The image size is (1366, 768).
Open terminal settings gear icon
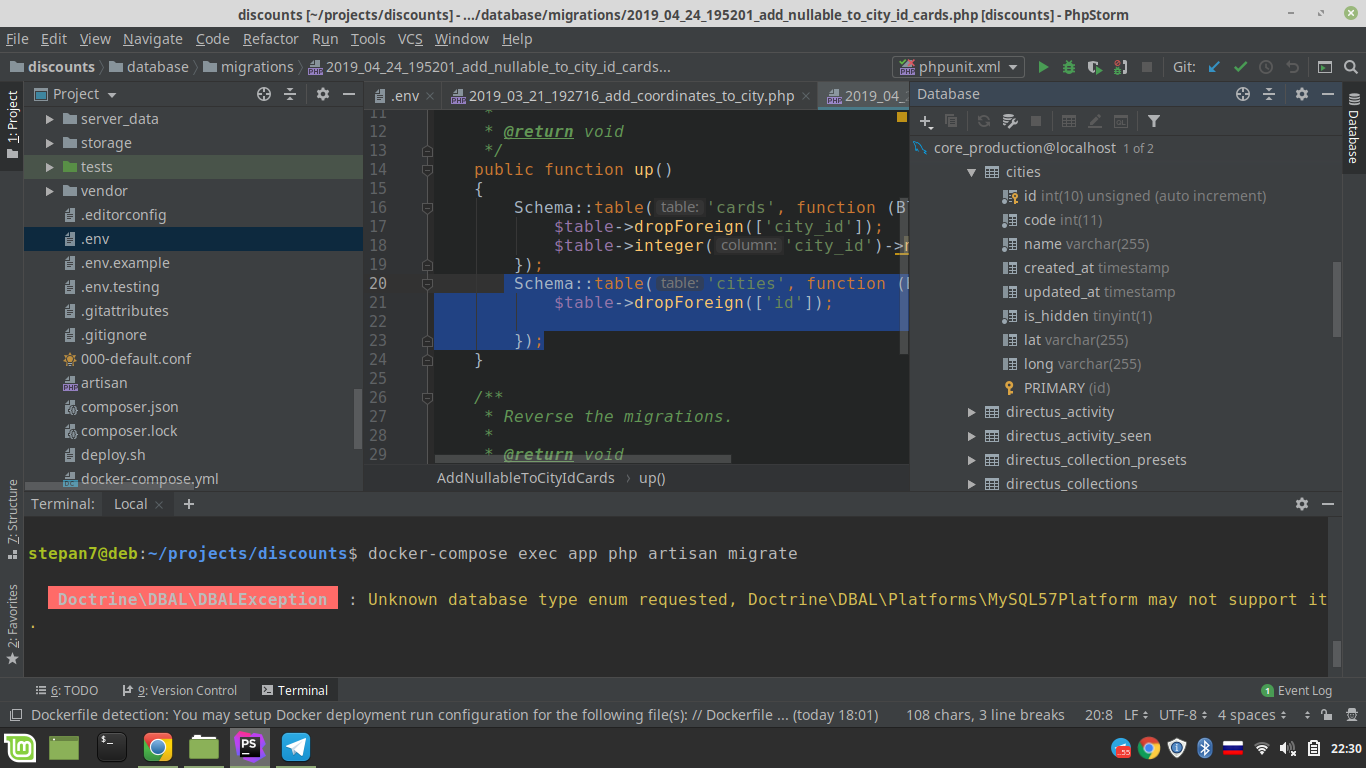pos(1302,504)
